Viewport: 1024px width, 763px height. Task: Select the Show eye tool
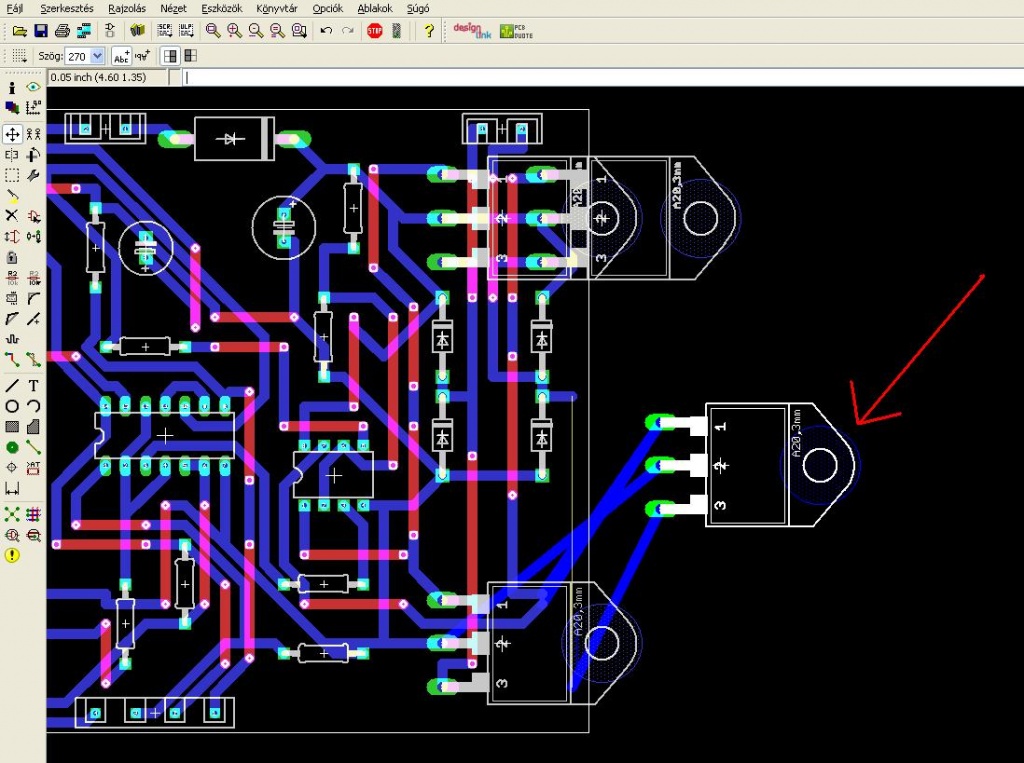tap(33, 87)
